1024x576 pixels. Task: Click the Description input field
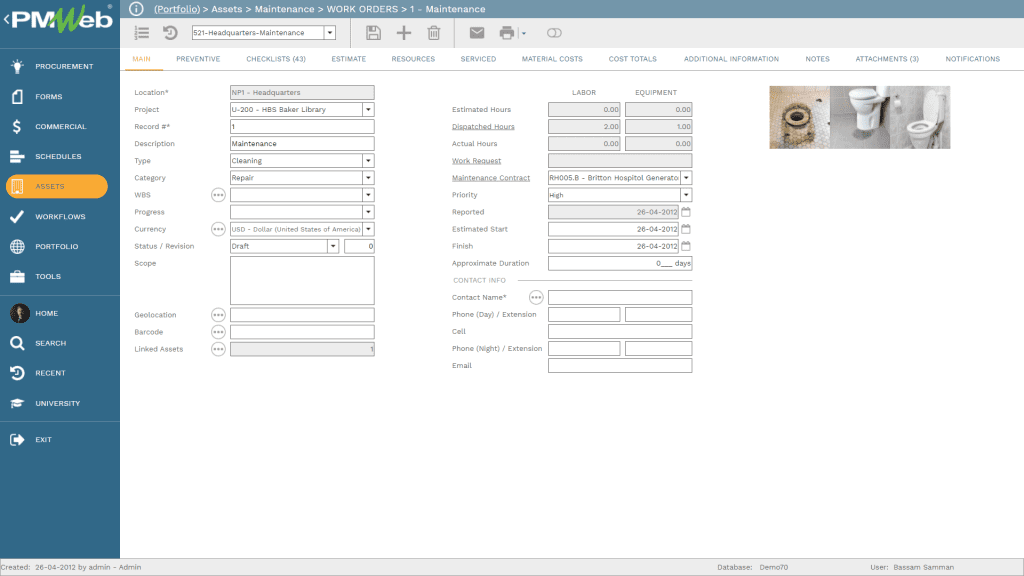pyautogui.click(x=302, y=144)
